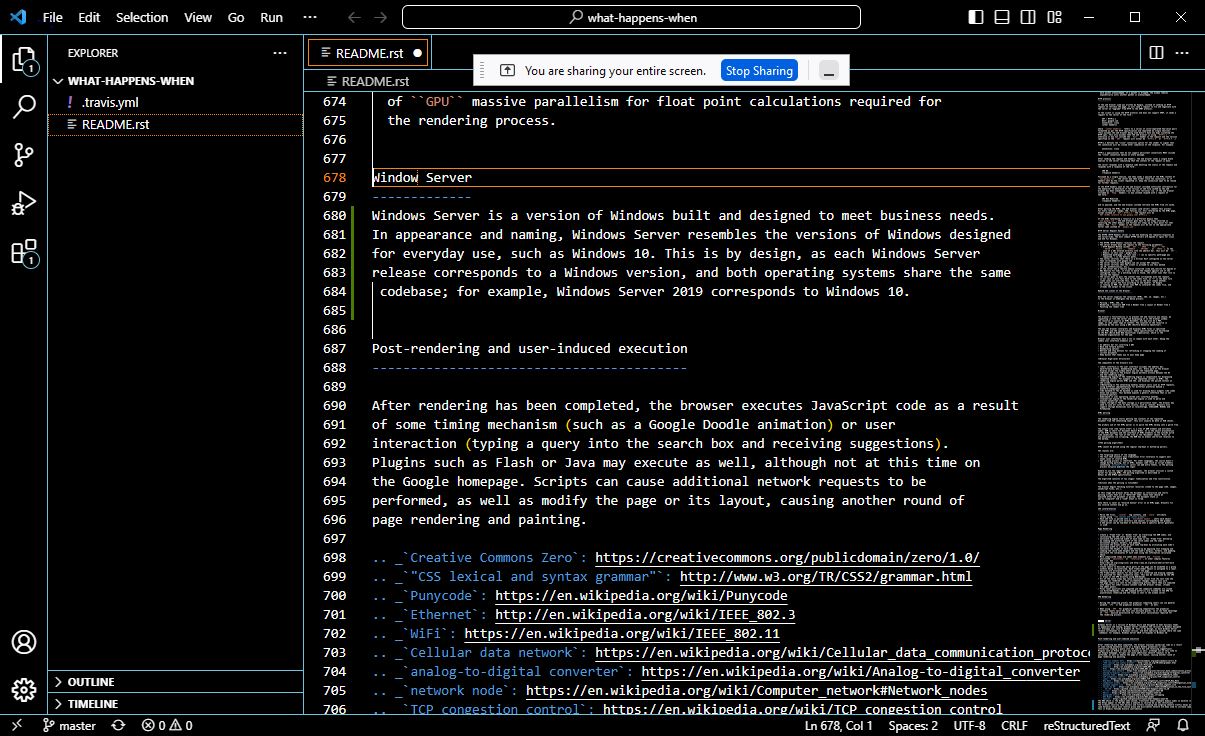Click the README.rst breadcrumb
The image size is (1205, 736).
(x=375, y=82)
